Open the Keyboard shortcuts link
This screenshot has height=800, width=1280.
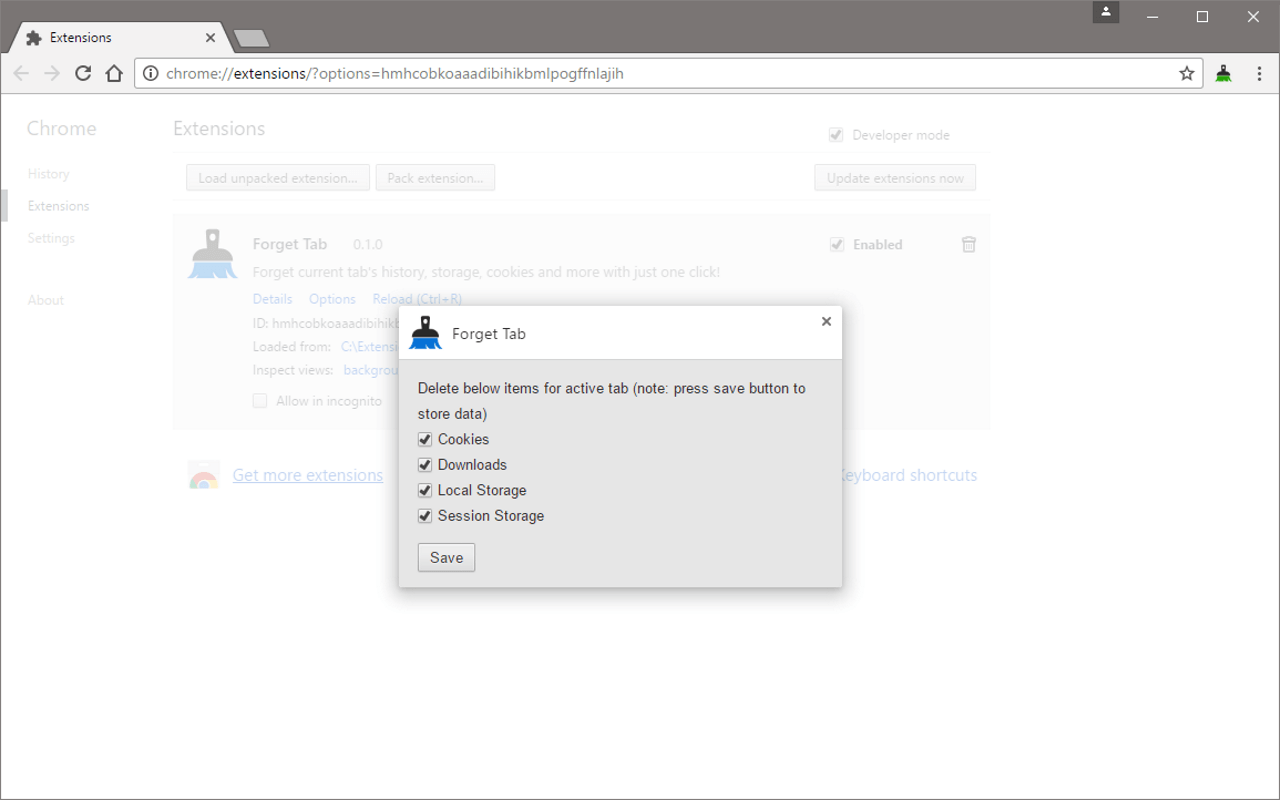(x=908, y=475)
